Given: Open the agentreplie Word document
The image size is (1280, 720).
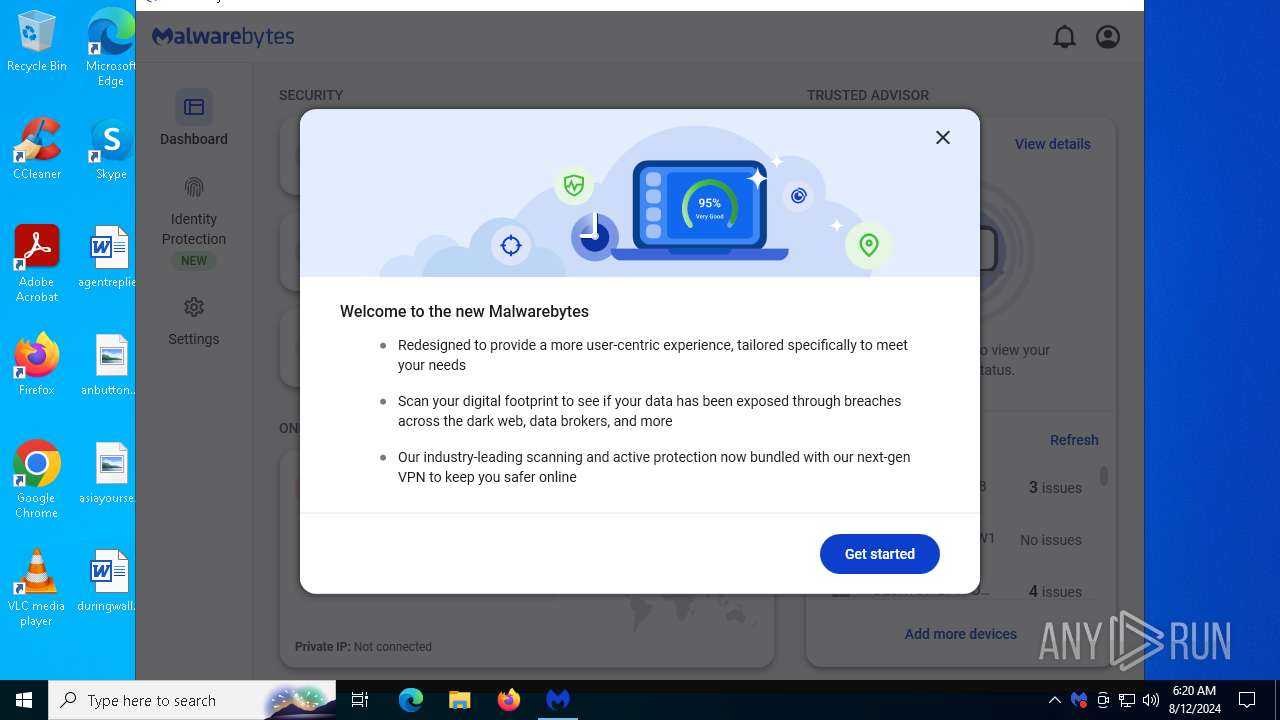Looking at the screenshot, I should click(109, 257).
